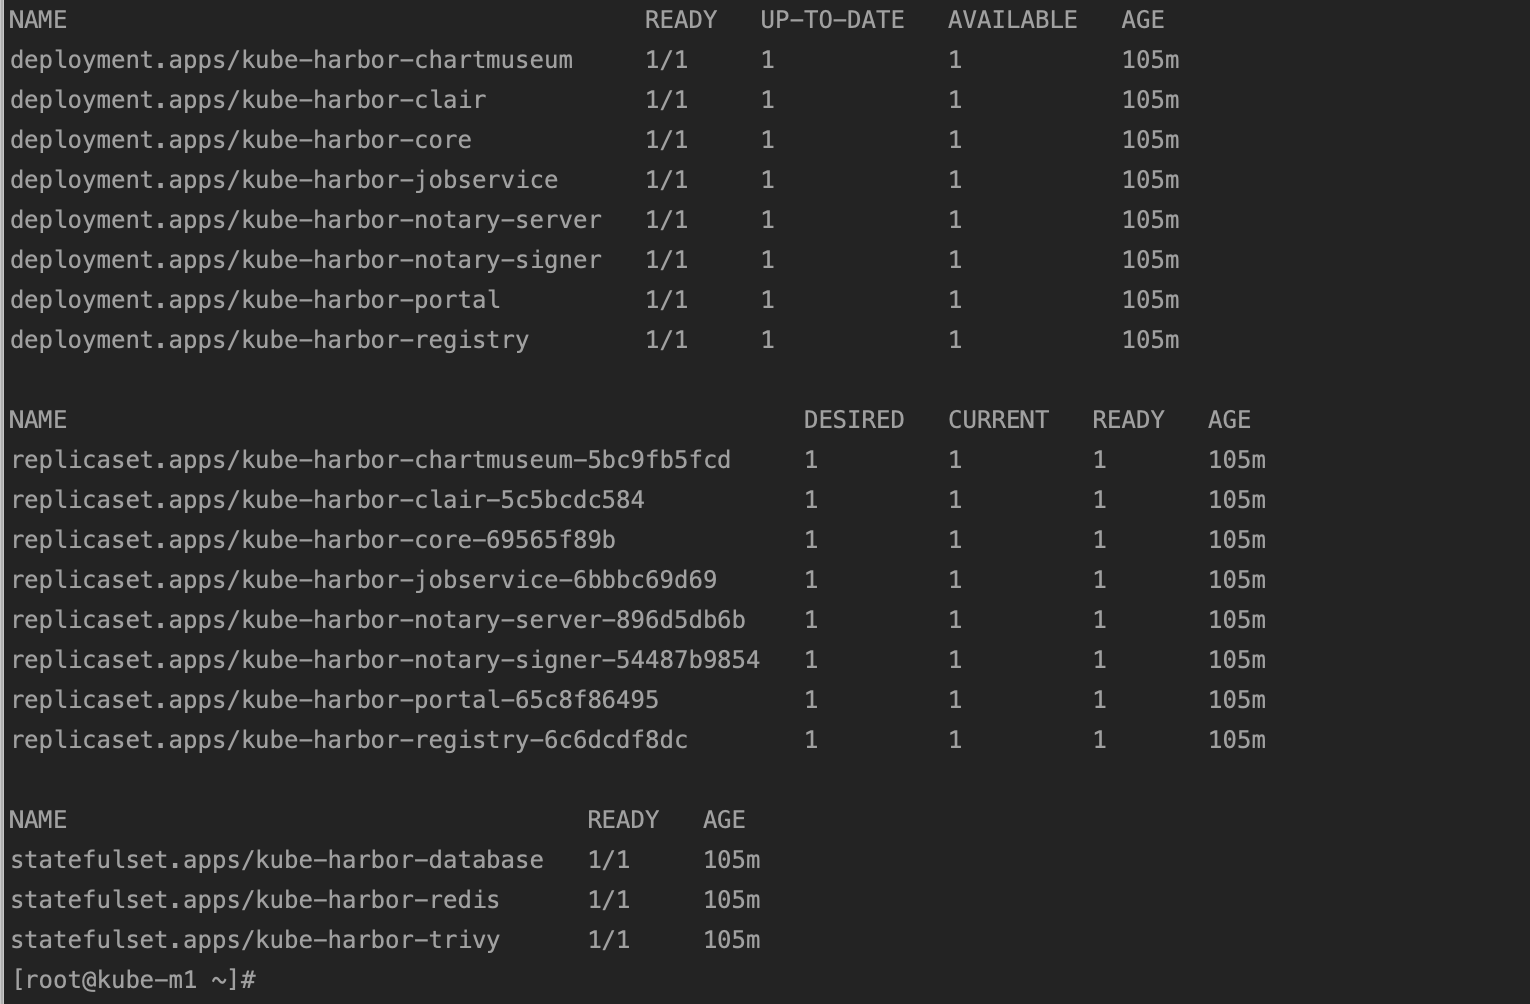Click replicaset.apps/kube-harbor-core-69565f89b text
The width and height of the screenshot is (1530, 1004).
(313, 540)
